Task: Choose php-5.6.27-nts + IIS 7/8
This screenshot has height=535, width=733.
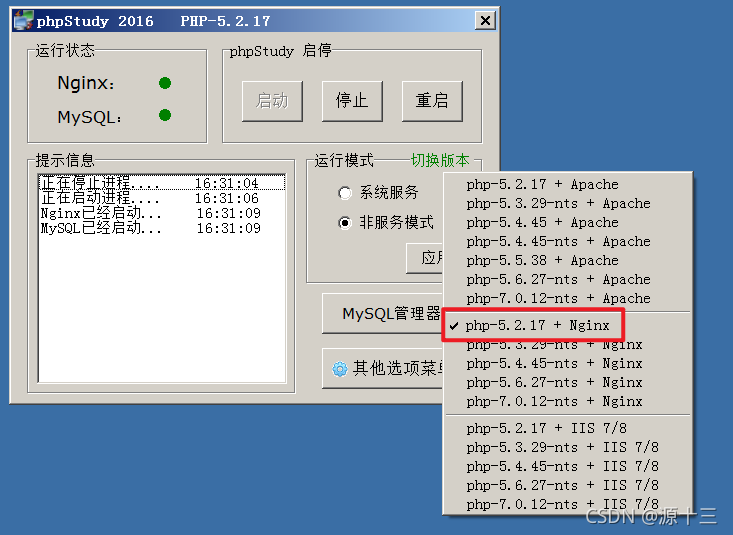Action: [x=567, y=485]
